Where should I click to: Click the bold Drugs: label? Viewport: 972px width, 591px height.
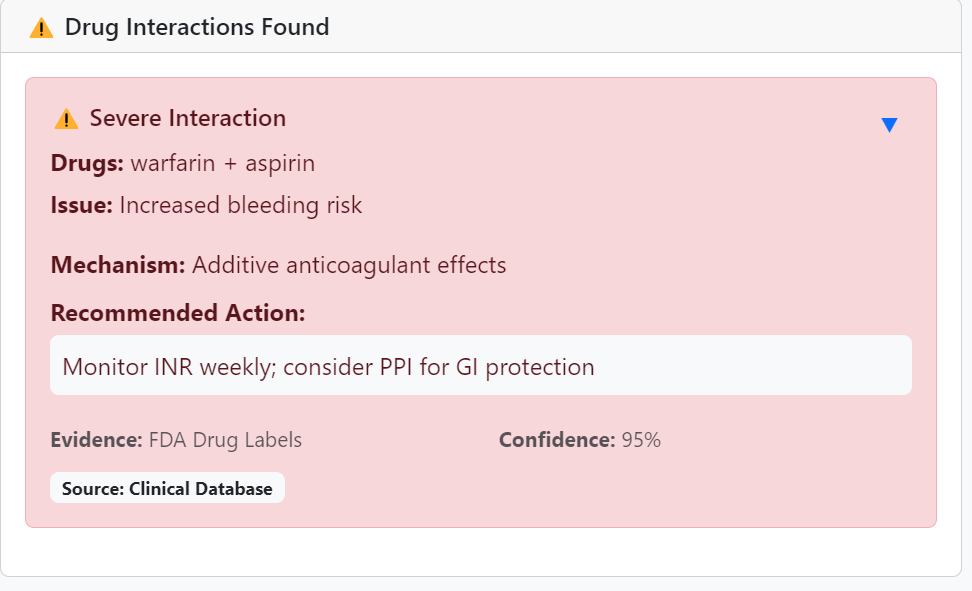[87, 163]
